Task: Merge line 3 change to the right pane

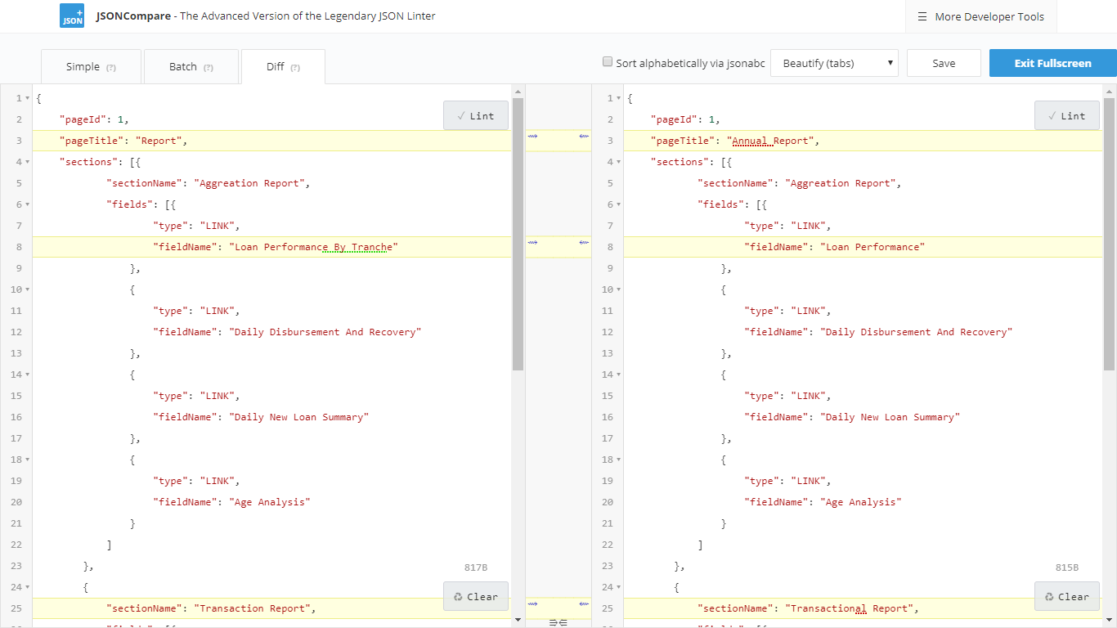Action: point(533,136)
